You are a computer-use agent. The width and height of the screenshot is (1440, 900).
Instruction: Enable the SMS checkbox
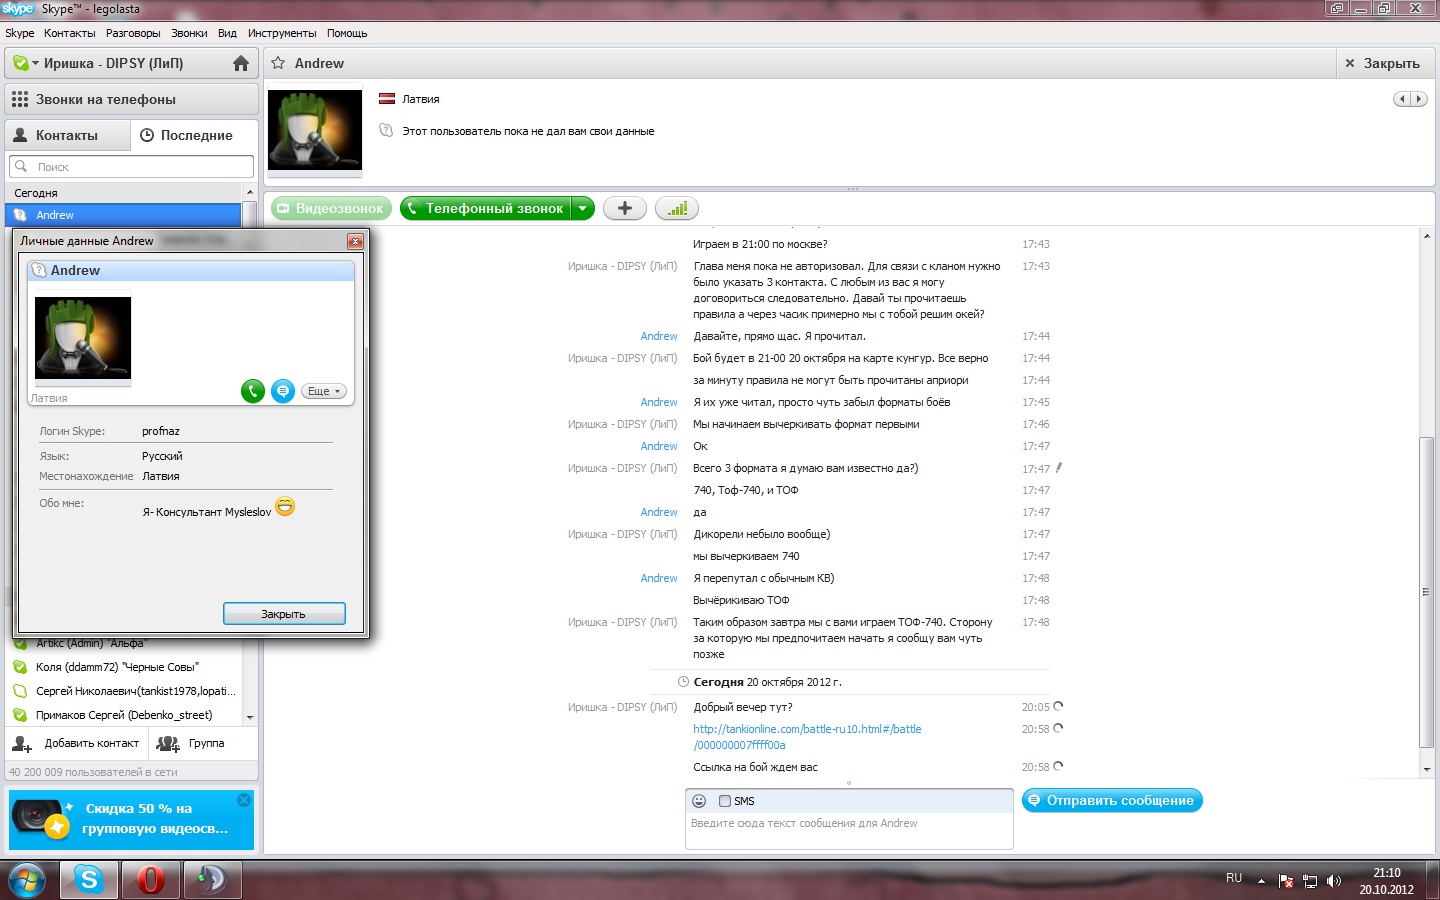725,801
